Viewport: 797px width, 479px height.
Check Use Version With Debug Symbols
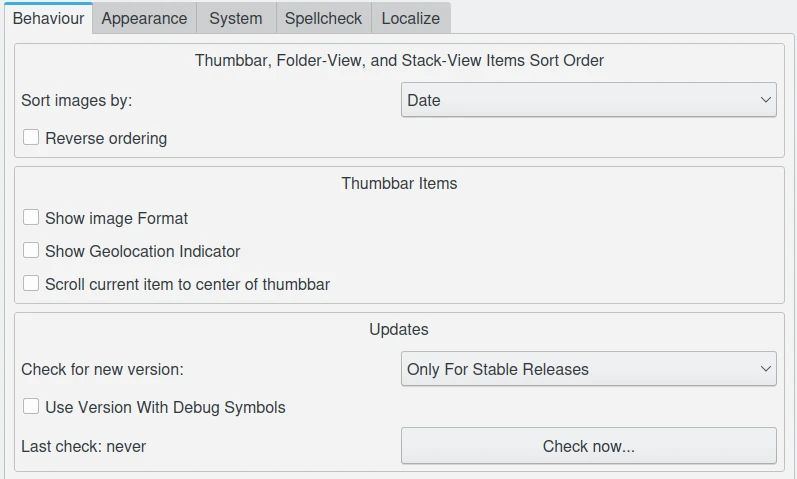click(x=31, y=407)
